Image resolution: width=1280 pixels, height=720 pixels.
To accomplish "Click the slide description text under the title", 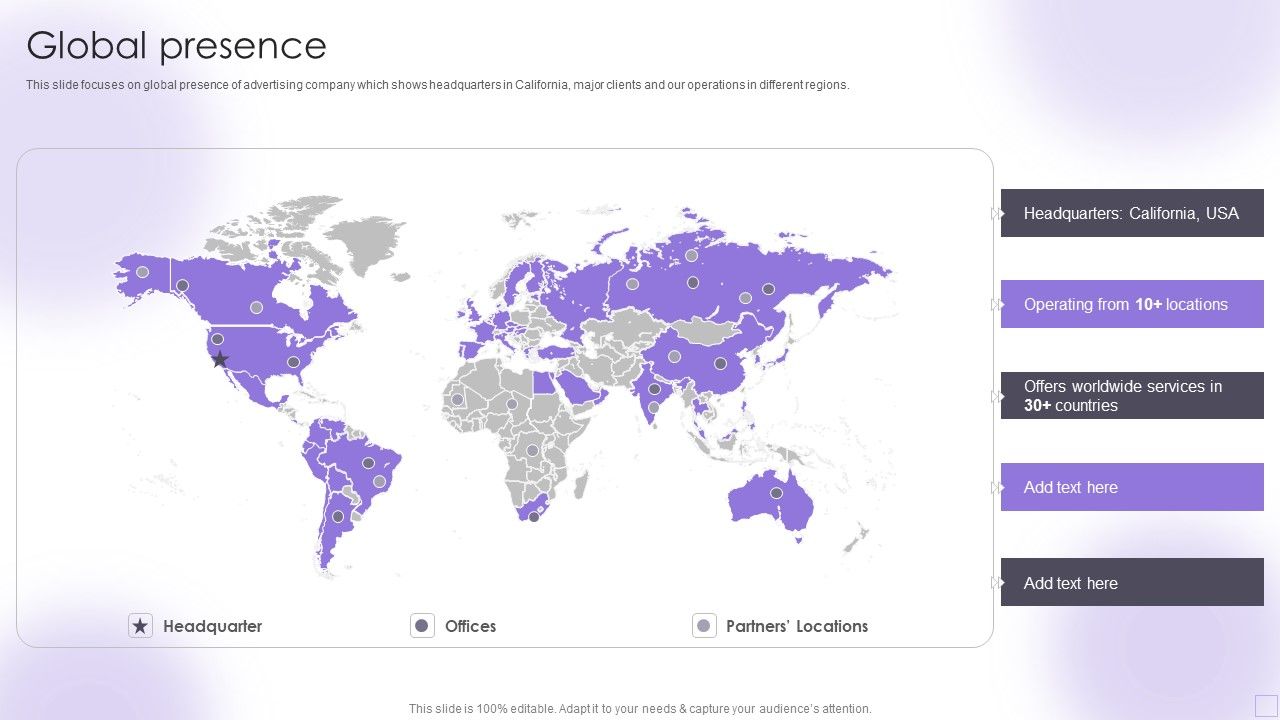I will (438, 85).
